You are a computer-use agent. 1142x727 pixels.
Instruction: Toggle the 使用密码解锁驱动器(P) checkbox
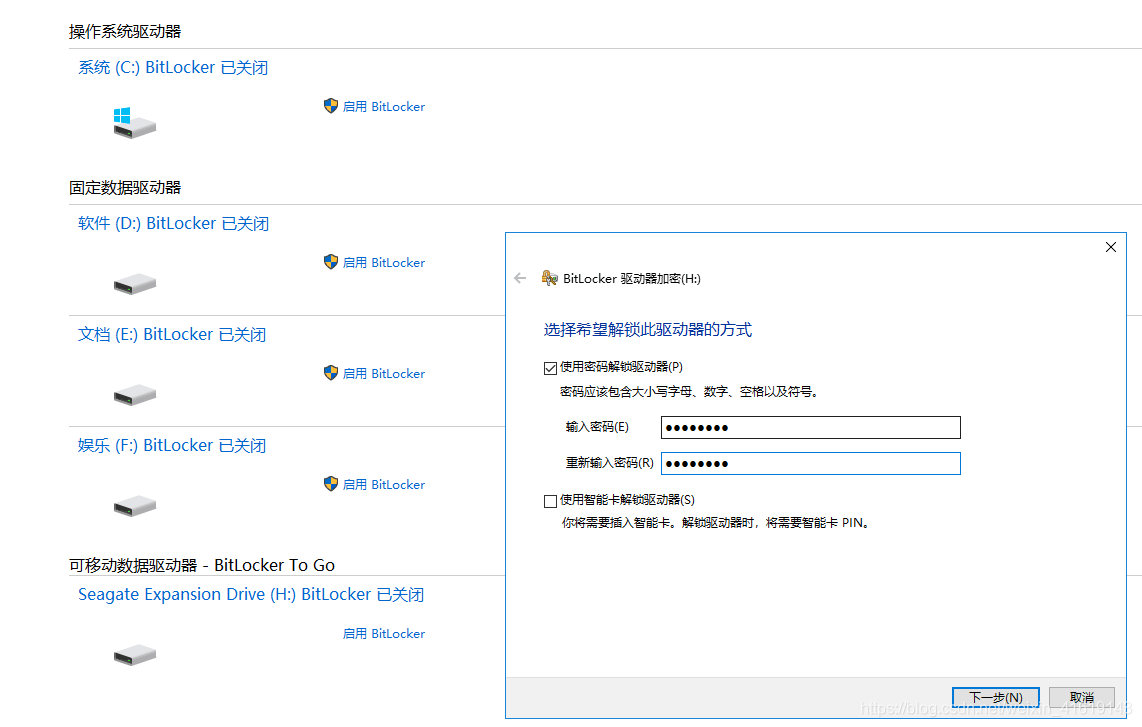point(551,368)
